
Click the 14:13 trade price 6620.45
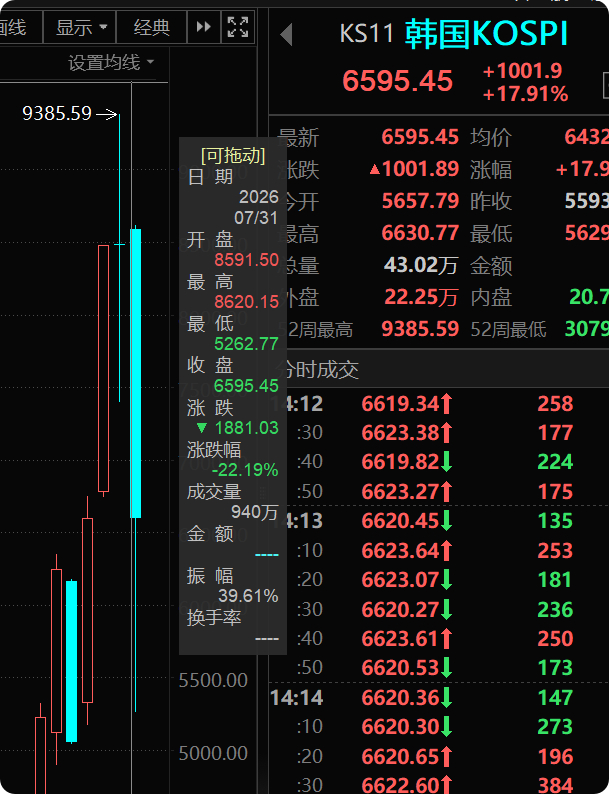pyautogui.click(x=400, y=521)
